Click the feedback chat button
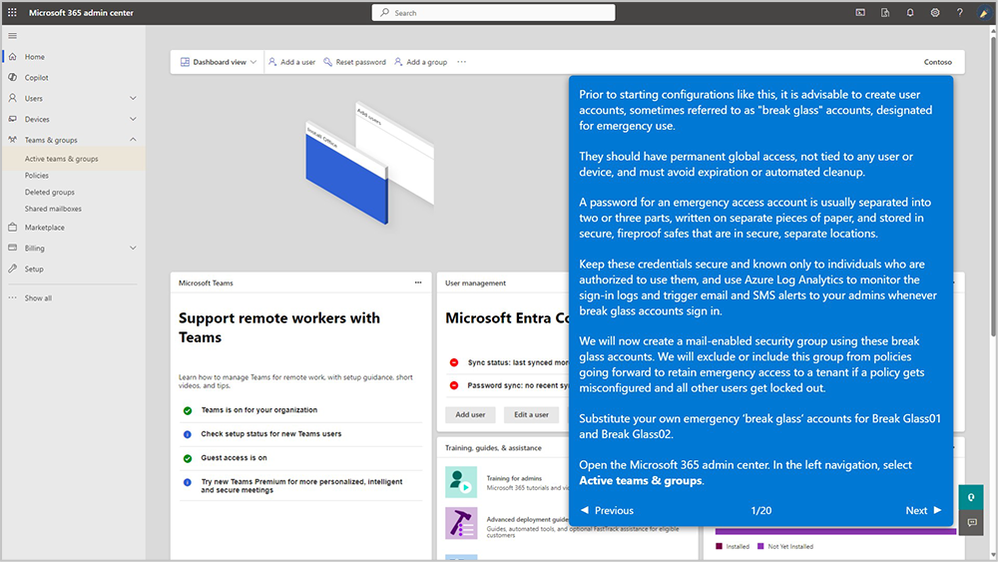 (971, 523)
